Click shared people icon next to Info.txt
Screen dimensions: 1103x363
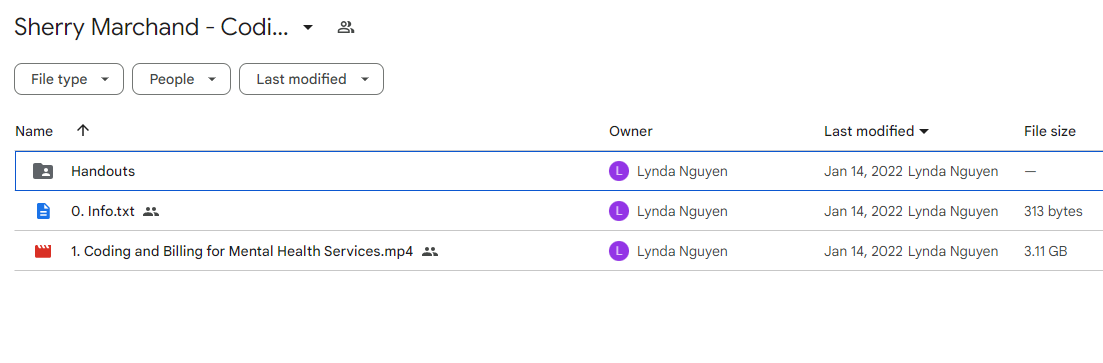(x=151, y=211)
